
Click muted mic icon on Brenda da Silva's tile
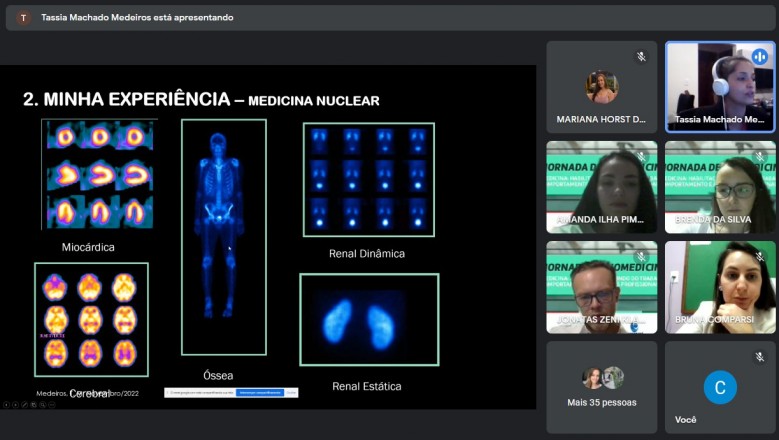click(759, 157)
